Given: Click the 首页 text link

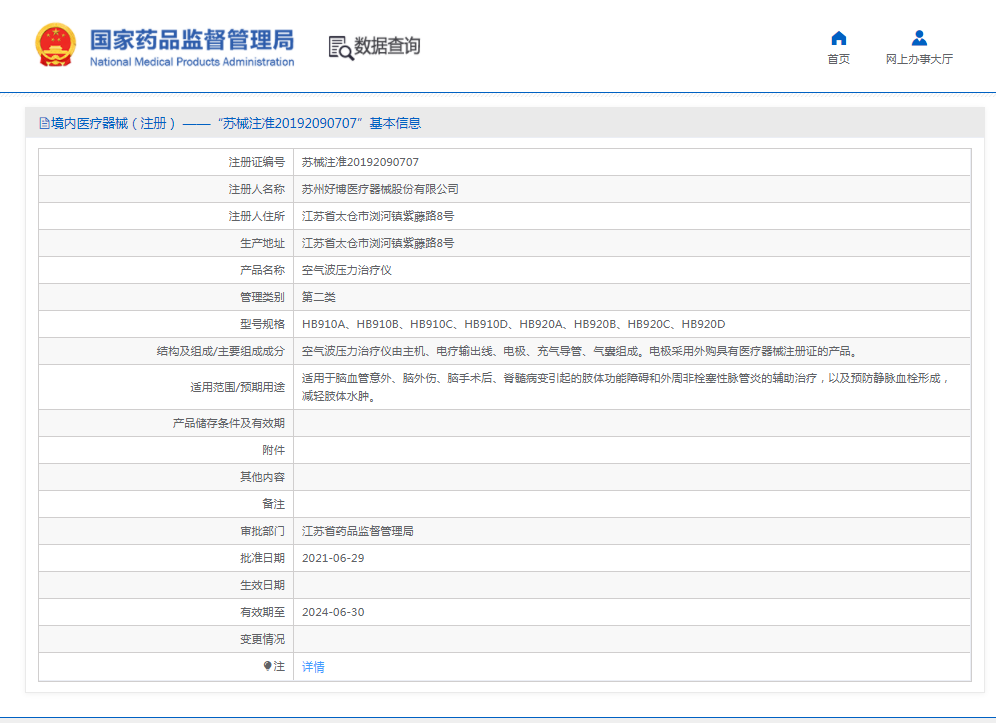Looking at the screenshot, I should point(838,59).
